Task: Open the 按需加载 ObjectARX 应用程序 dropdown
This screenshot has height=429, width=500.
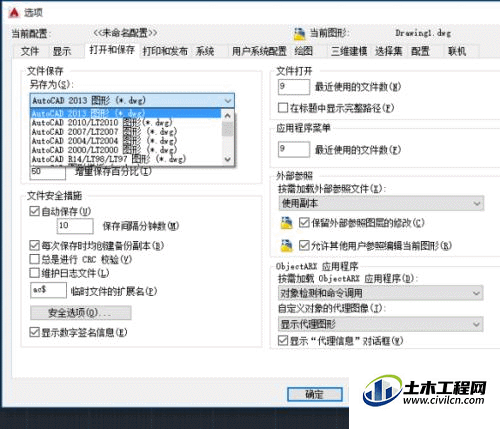Action: coord(381,293)
